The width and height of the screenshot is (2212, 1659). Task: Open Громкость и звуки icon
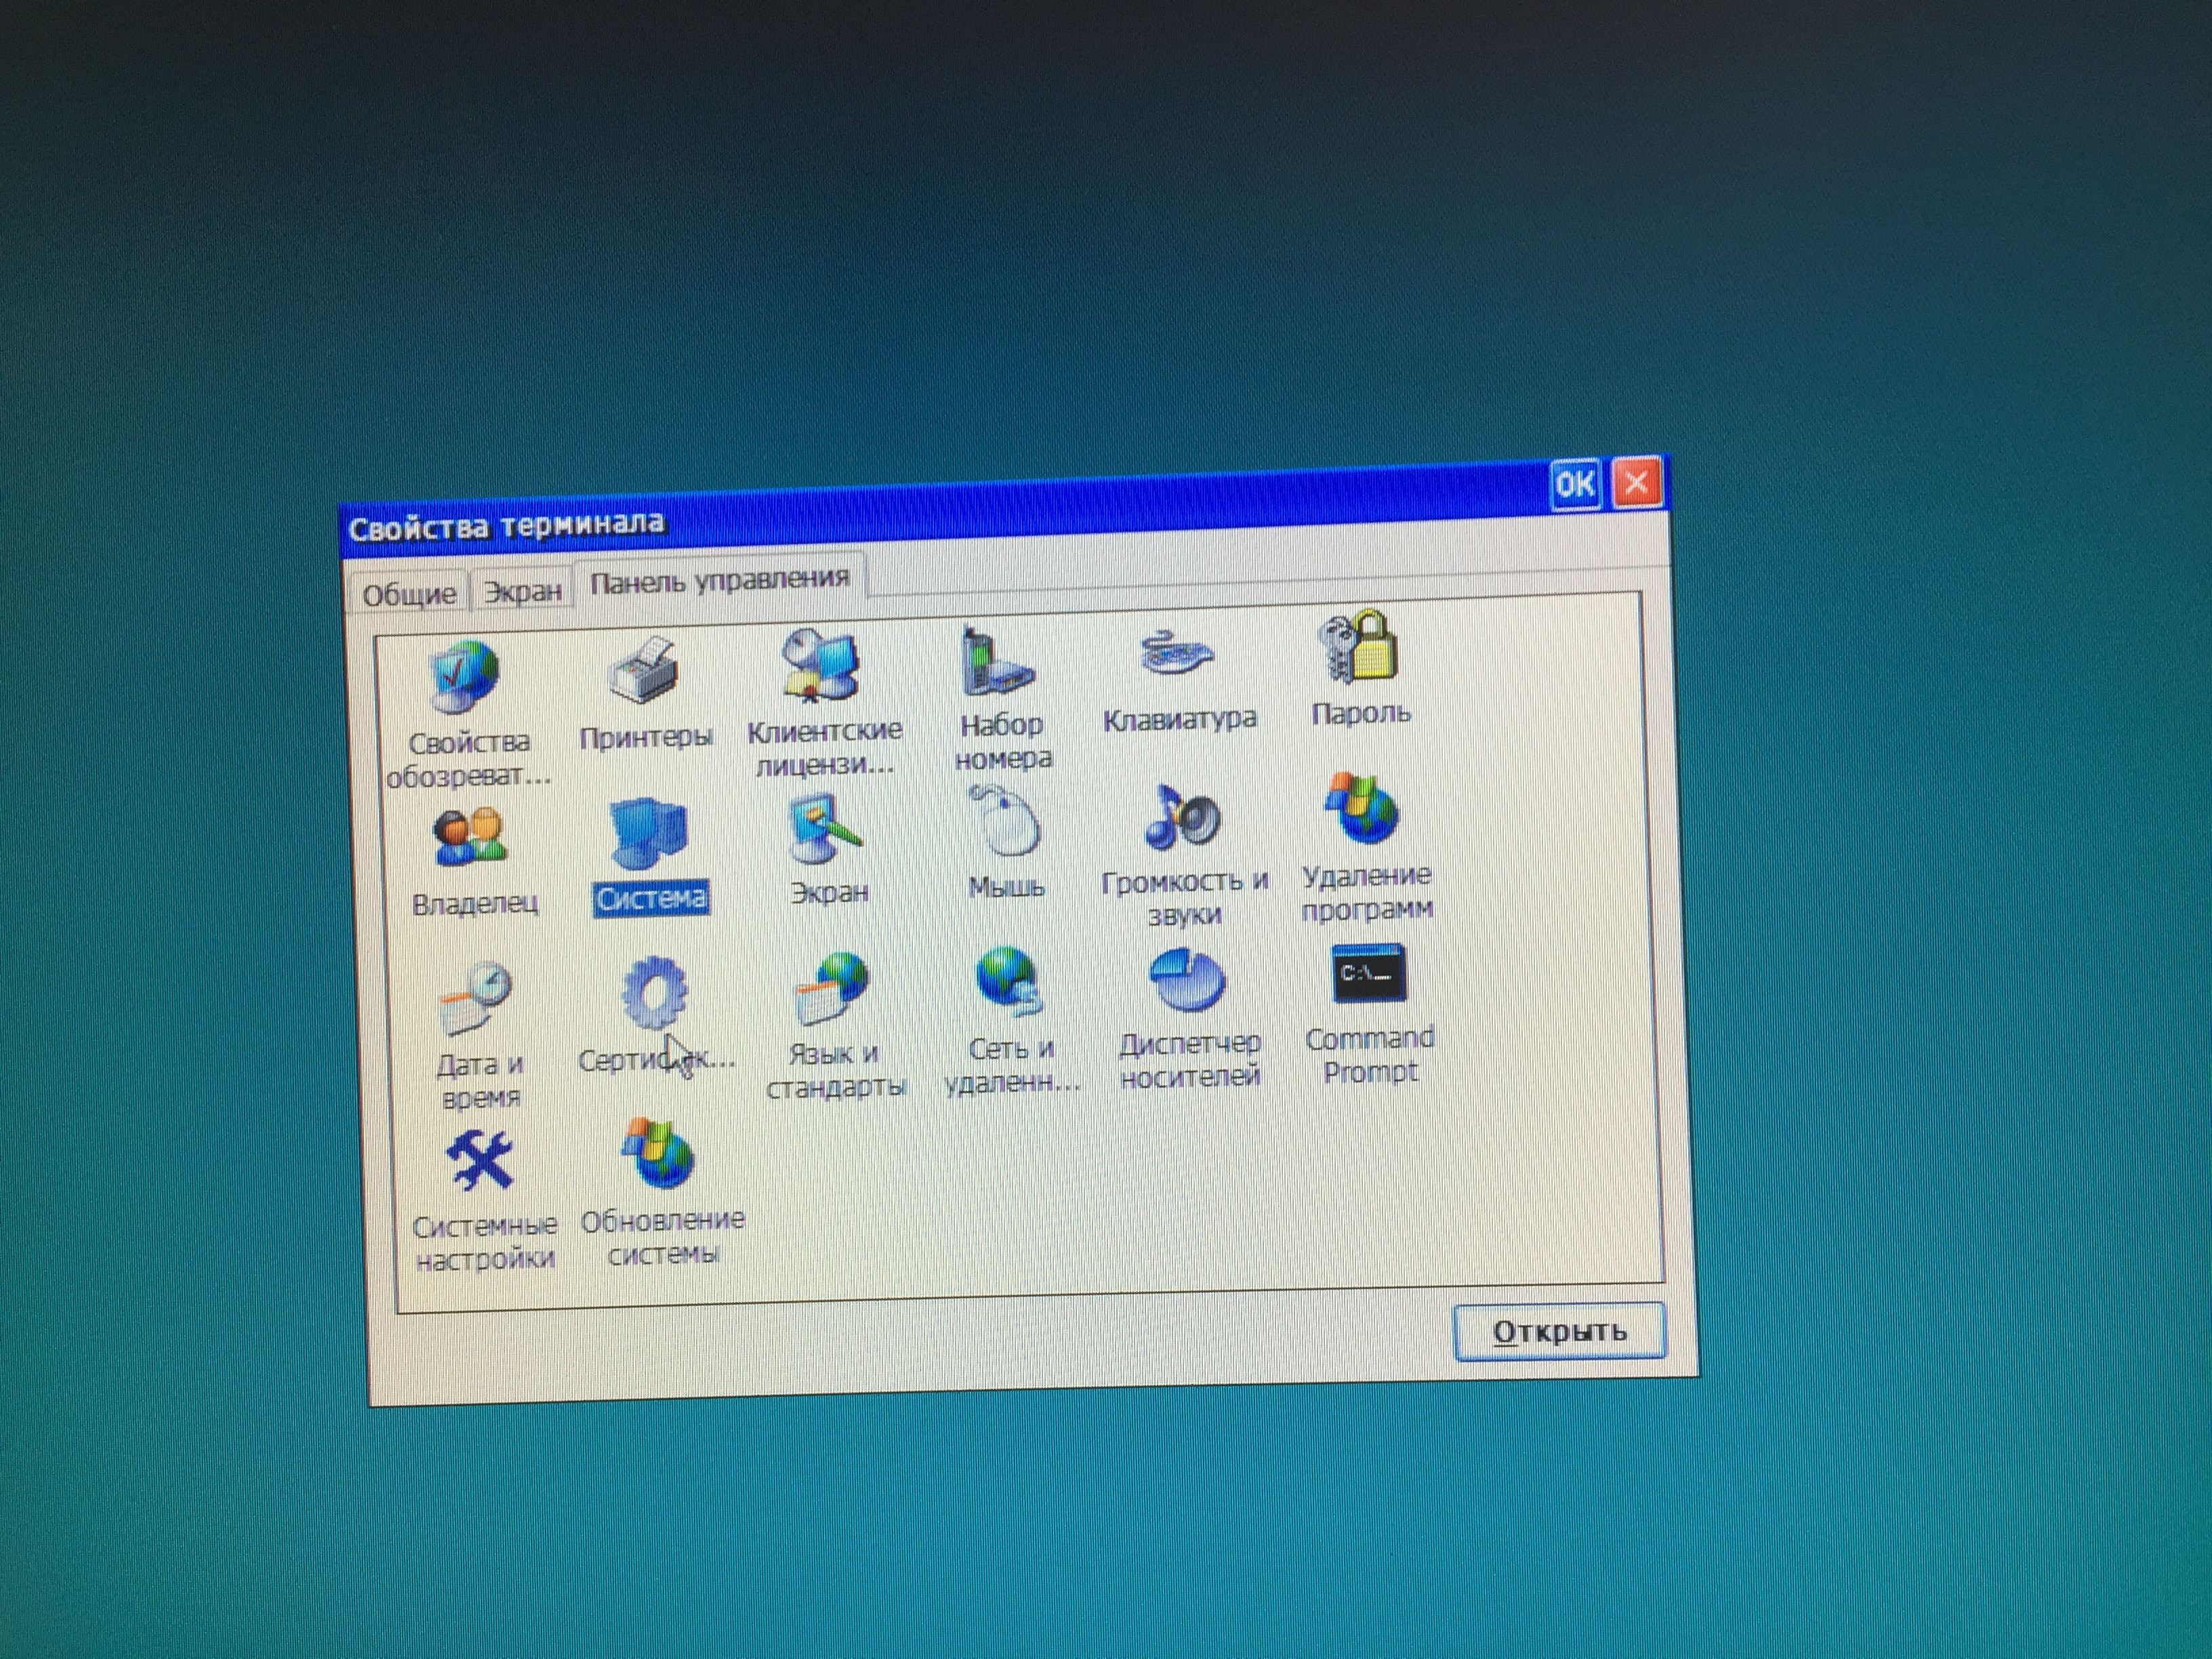(x=1183, y=818)
